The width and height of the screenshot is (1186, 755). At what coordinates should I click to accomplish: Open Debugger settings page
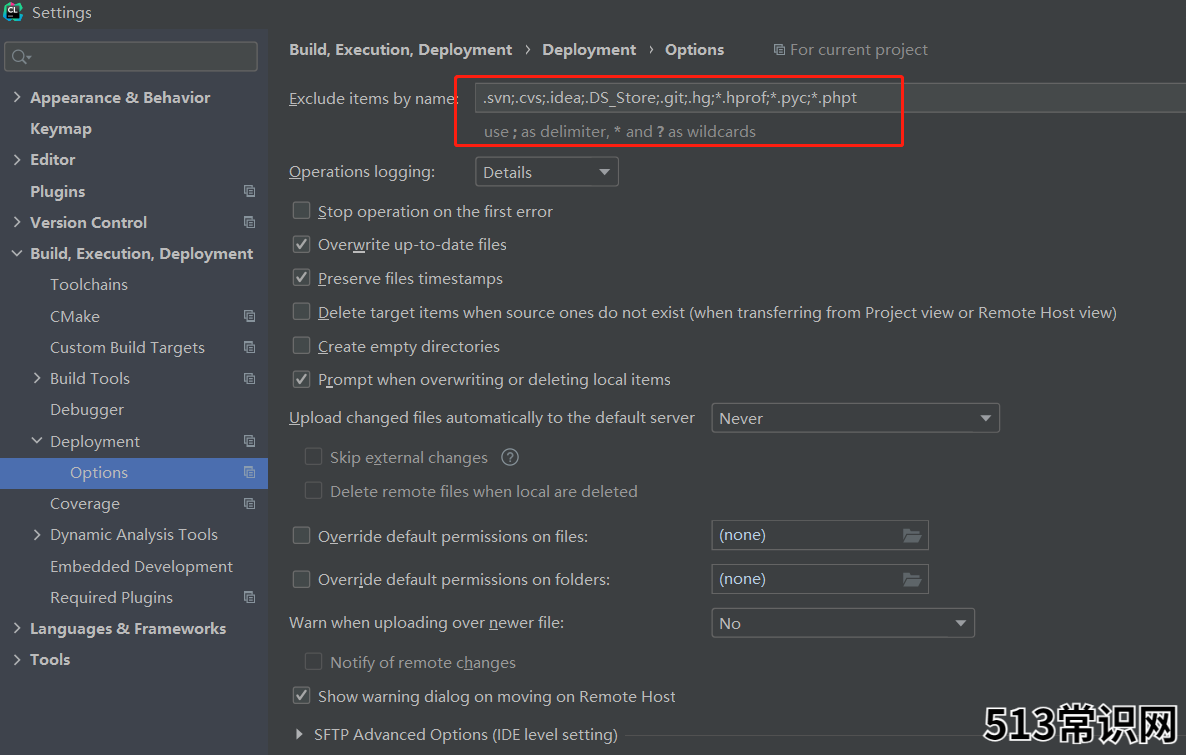(87, 409)
